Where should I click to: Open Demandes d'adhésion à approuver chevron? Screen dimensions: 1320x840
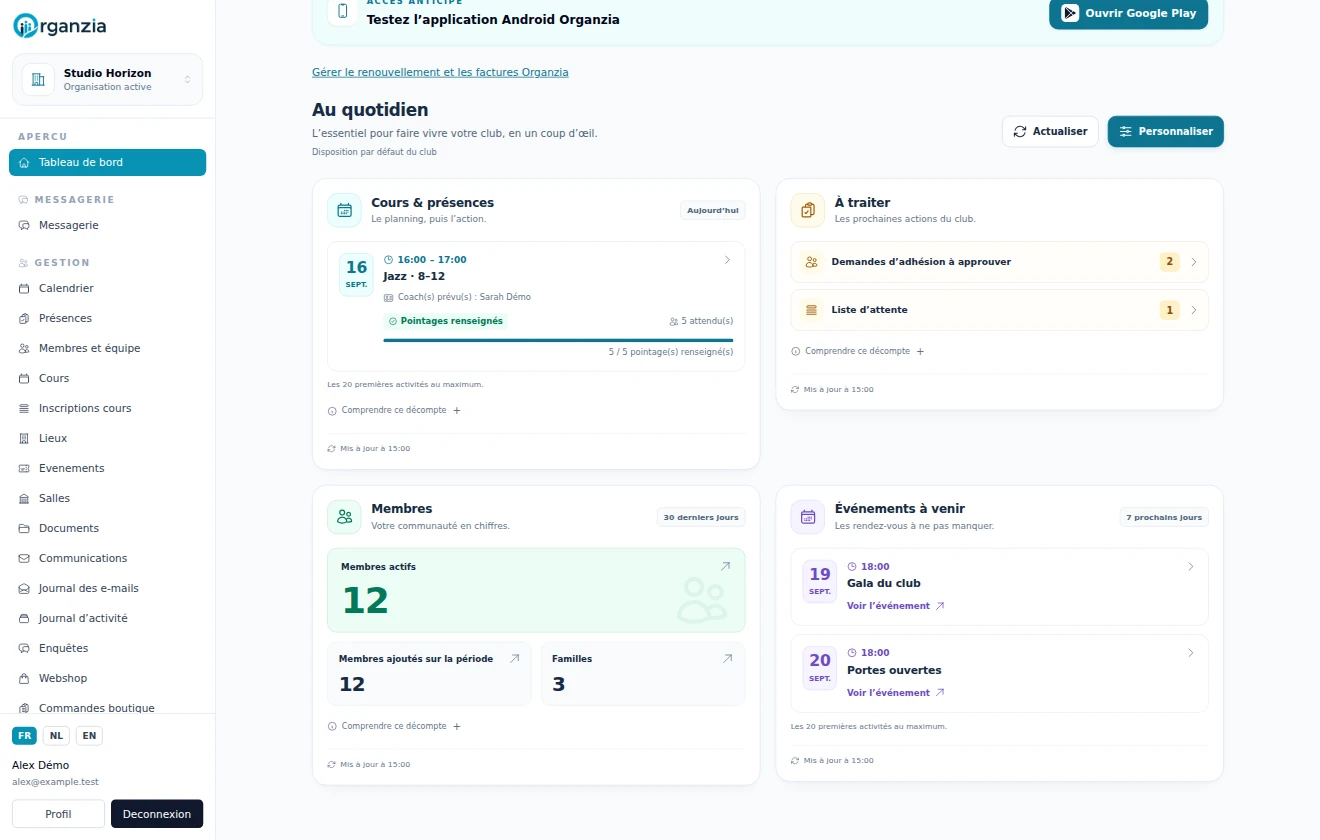pyautogui.click(x=1194, y=262)
